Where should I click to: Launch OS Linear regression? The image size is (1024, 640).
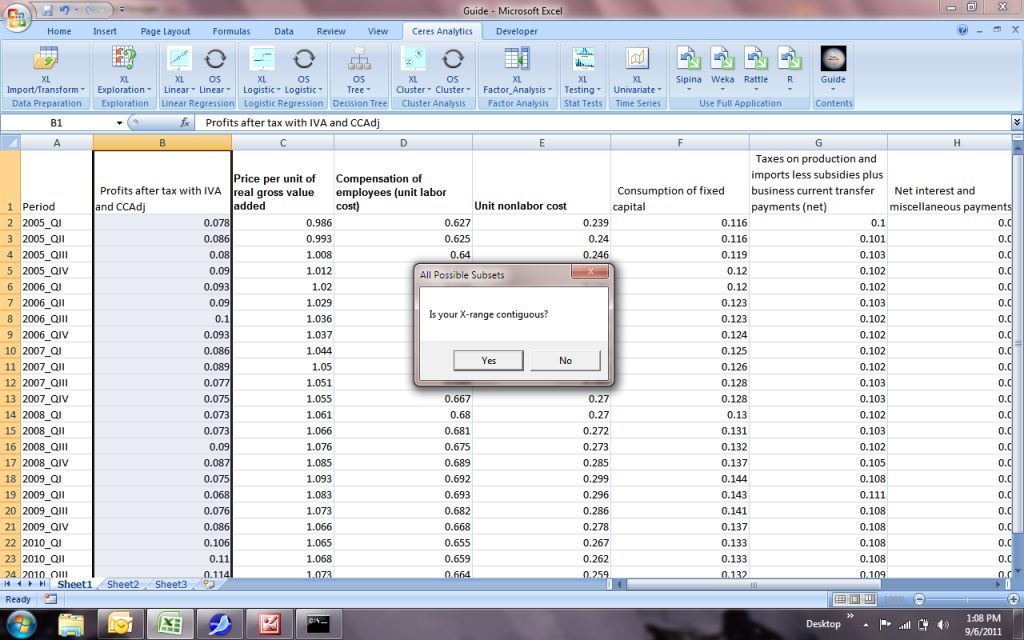tap(214, 71)
